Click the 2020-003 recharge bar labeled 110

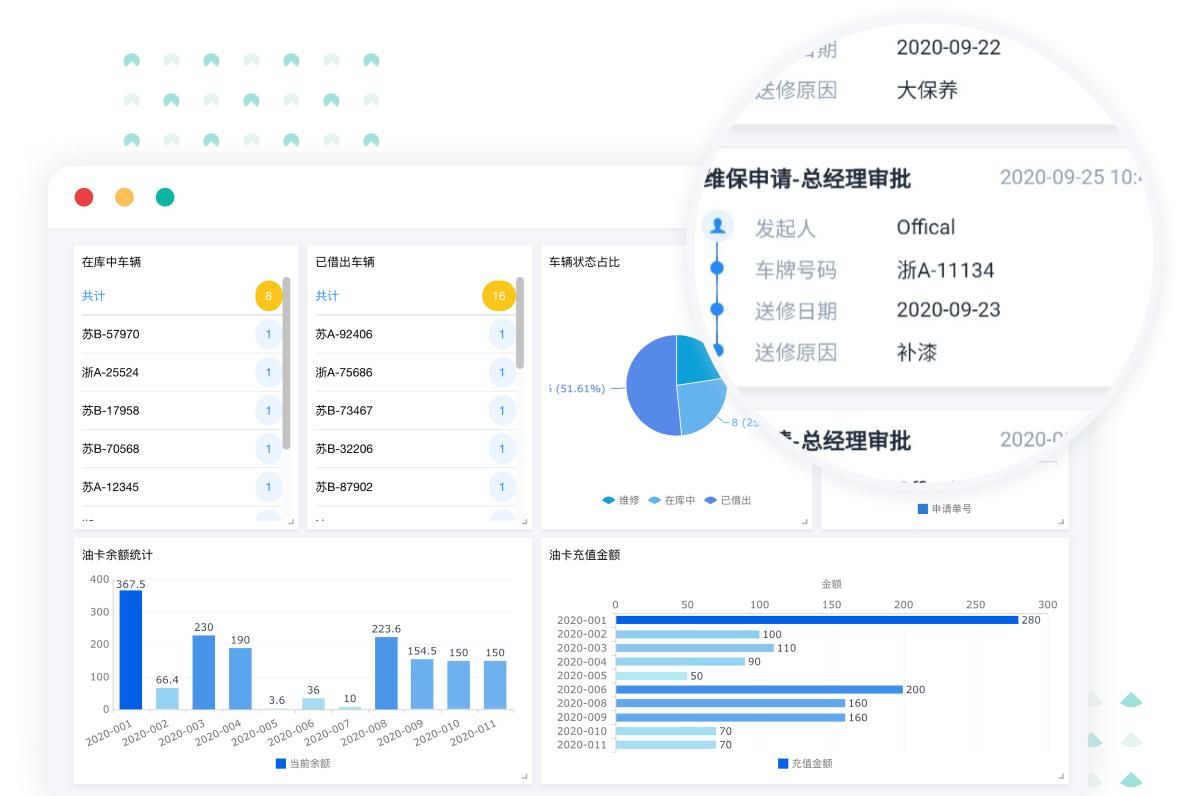[694, 648]
